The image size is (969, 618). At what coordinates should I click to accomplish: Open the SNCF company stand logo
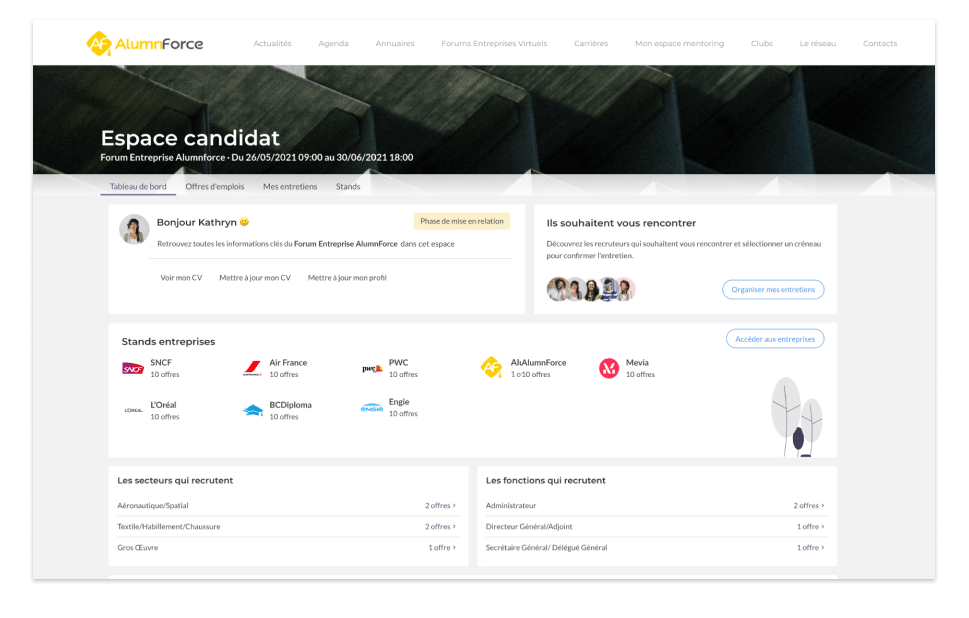tap(133, 369)
